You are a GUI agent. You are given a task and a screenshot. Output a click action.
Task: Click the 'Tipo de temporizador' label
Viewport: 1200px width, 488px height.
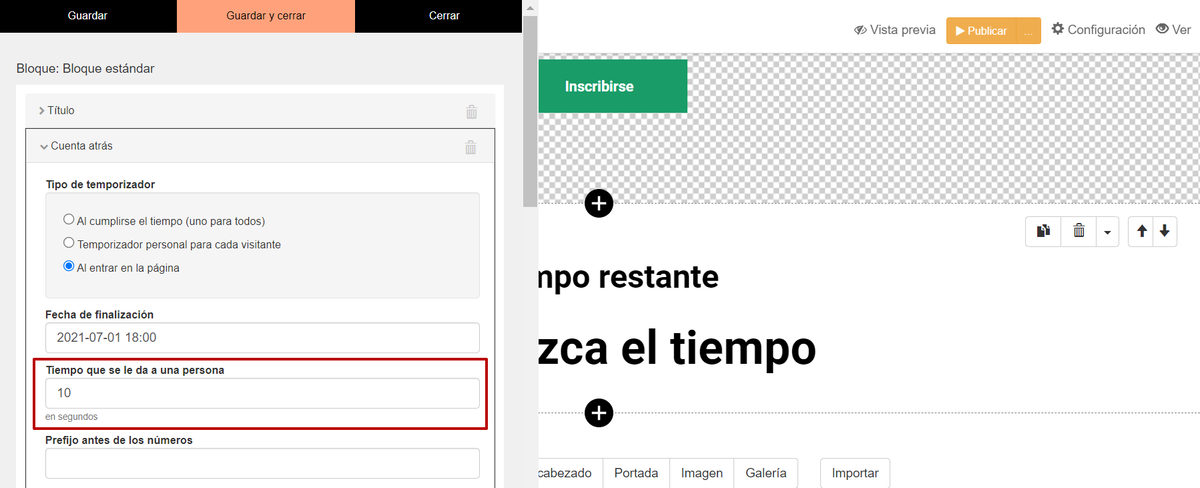[x=100, y=184]
